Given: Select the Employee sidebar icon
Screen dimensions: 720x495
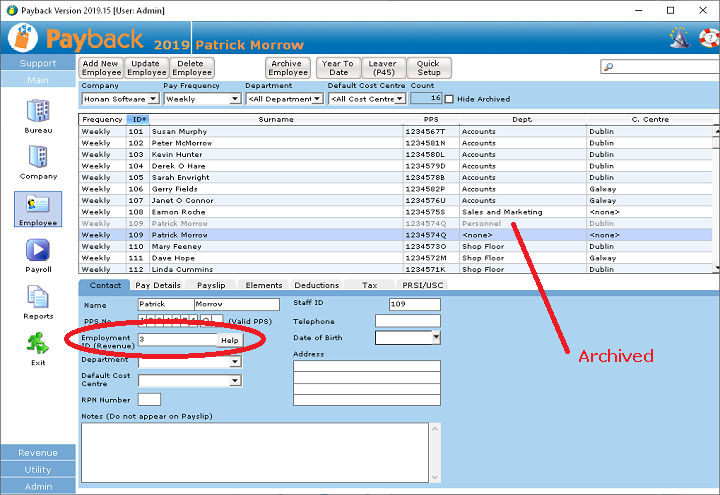Looking at the screenshot, I should coord(38,205).
